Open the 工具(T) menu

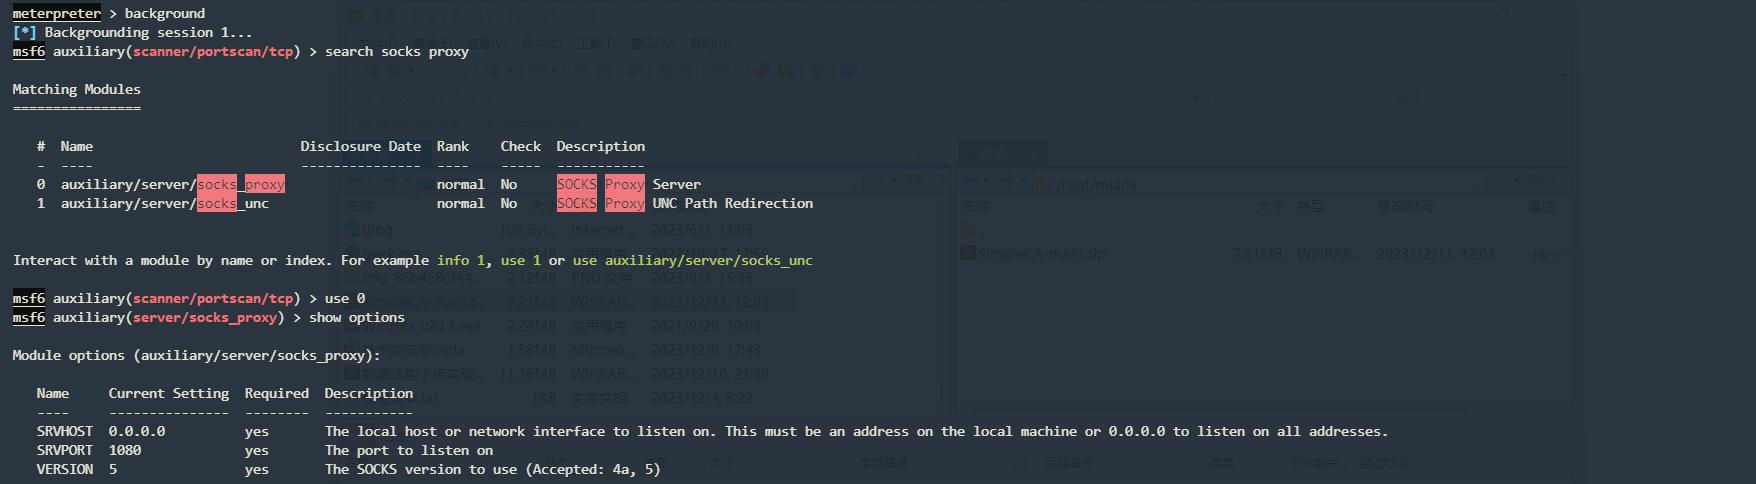click(596, 44)
